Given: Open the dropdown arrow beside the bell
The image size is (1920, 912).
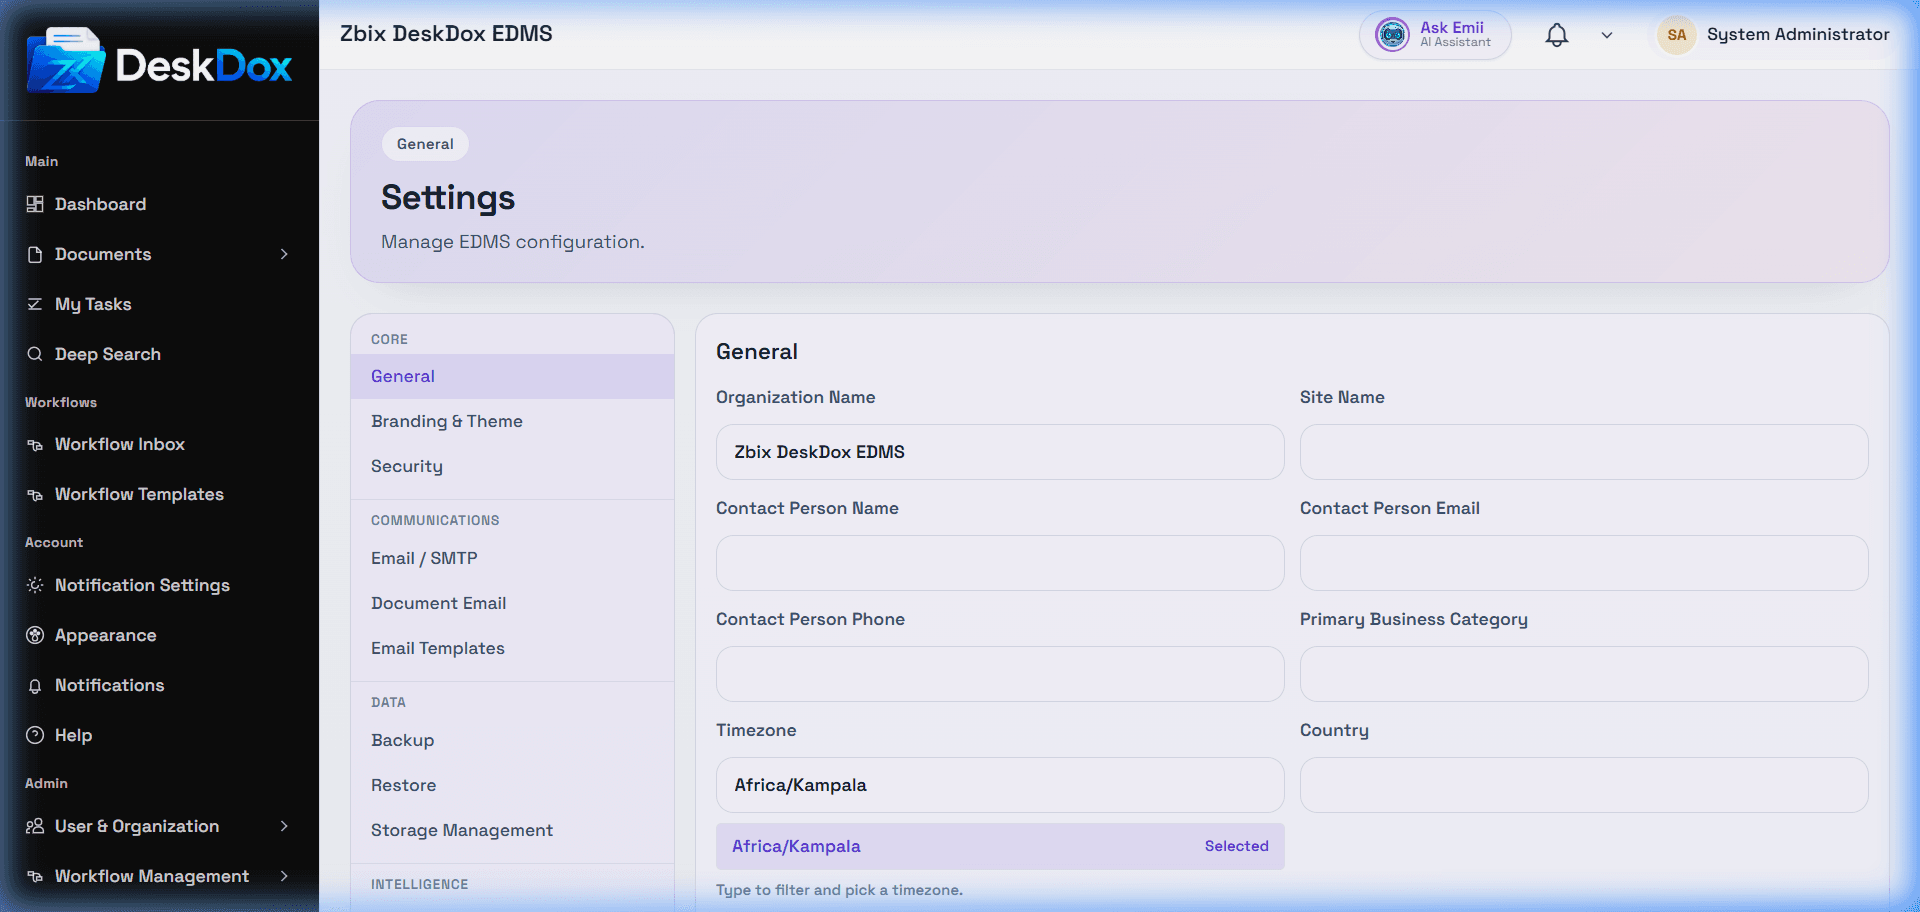Looking at the screenshot, I should coord(1607,35).
